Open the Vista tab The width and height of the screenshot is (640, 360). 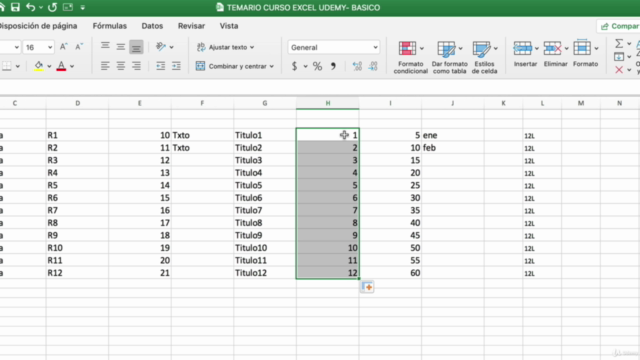(229, 26)
